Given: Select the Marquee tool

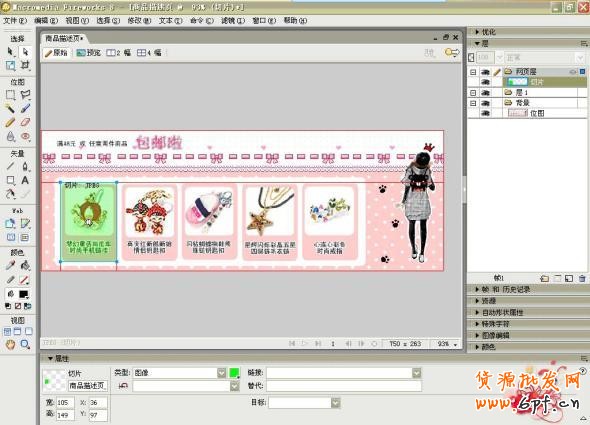Looking at the screenshot, I should point(10,95).
